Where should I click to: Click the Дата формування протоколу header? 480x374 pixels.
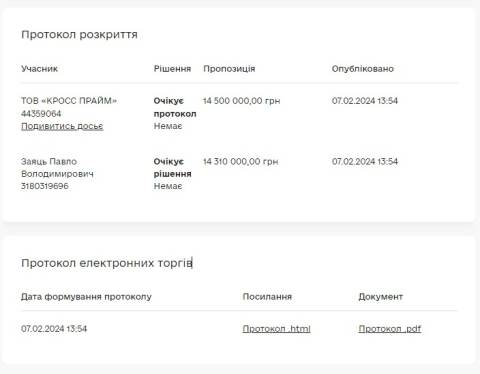click(x=86, y=297)
